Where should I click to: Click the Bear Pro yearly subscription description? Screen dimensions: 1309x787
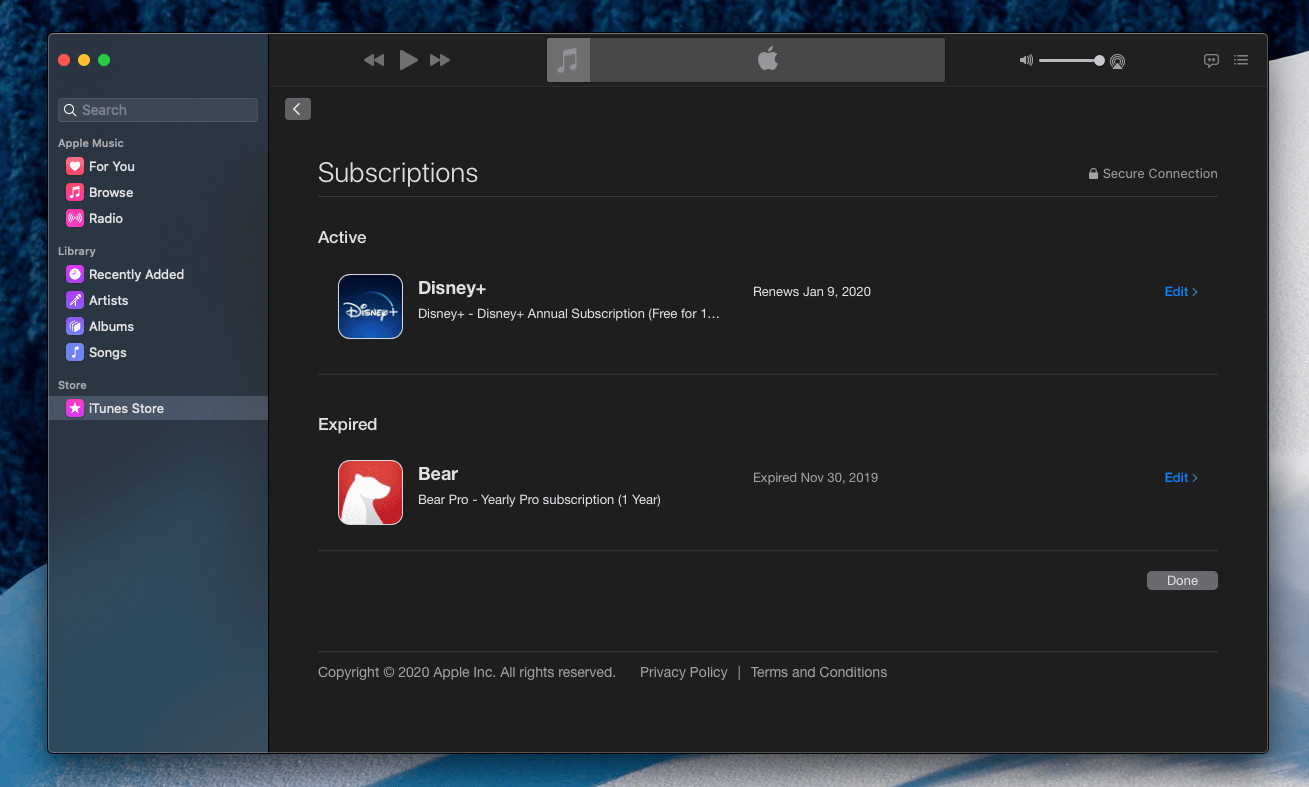[x=539, y=500]
